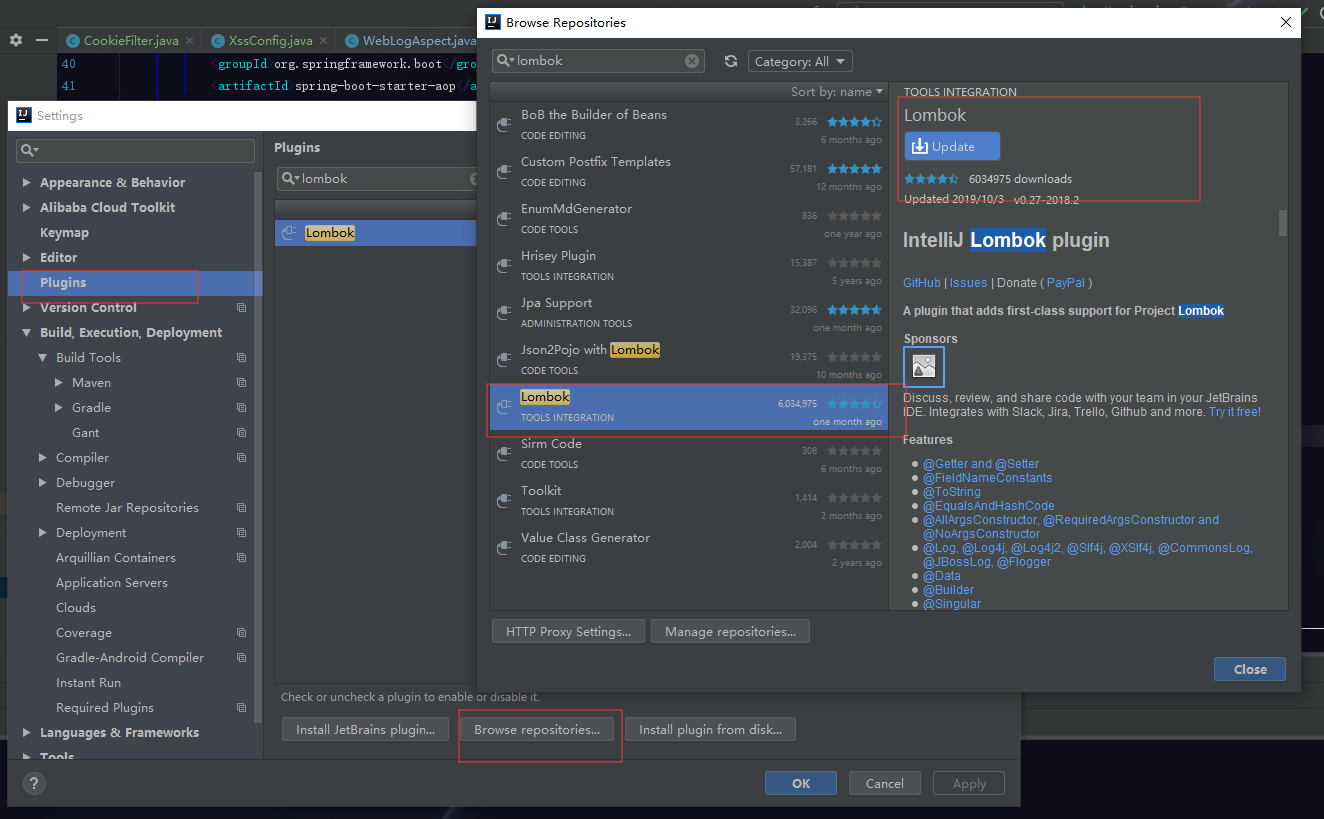Click the Try it free! link
Viewport: 1324px width, 819px height.
[x=1235, y=412]
